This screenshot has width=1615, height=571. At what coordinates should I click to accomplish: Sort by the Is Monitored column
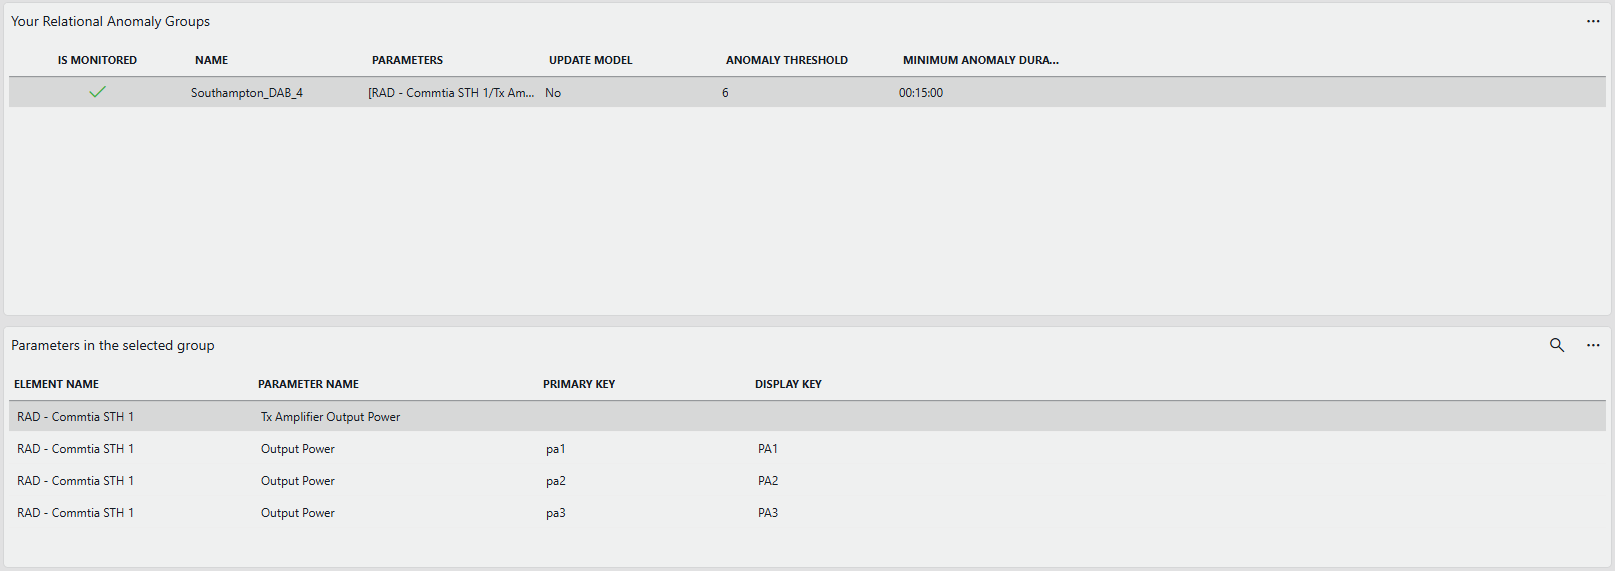point(97,60)
